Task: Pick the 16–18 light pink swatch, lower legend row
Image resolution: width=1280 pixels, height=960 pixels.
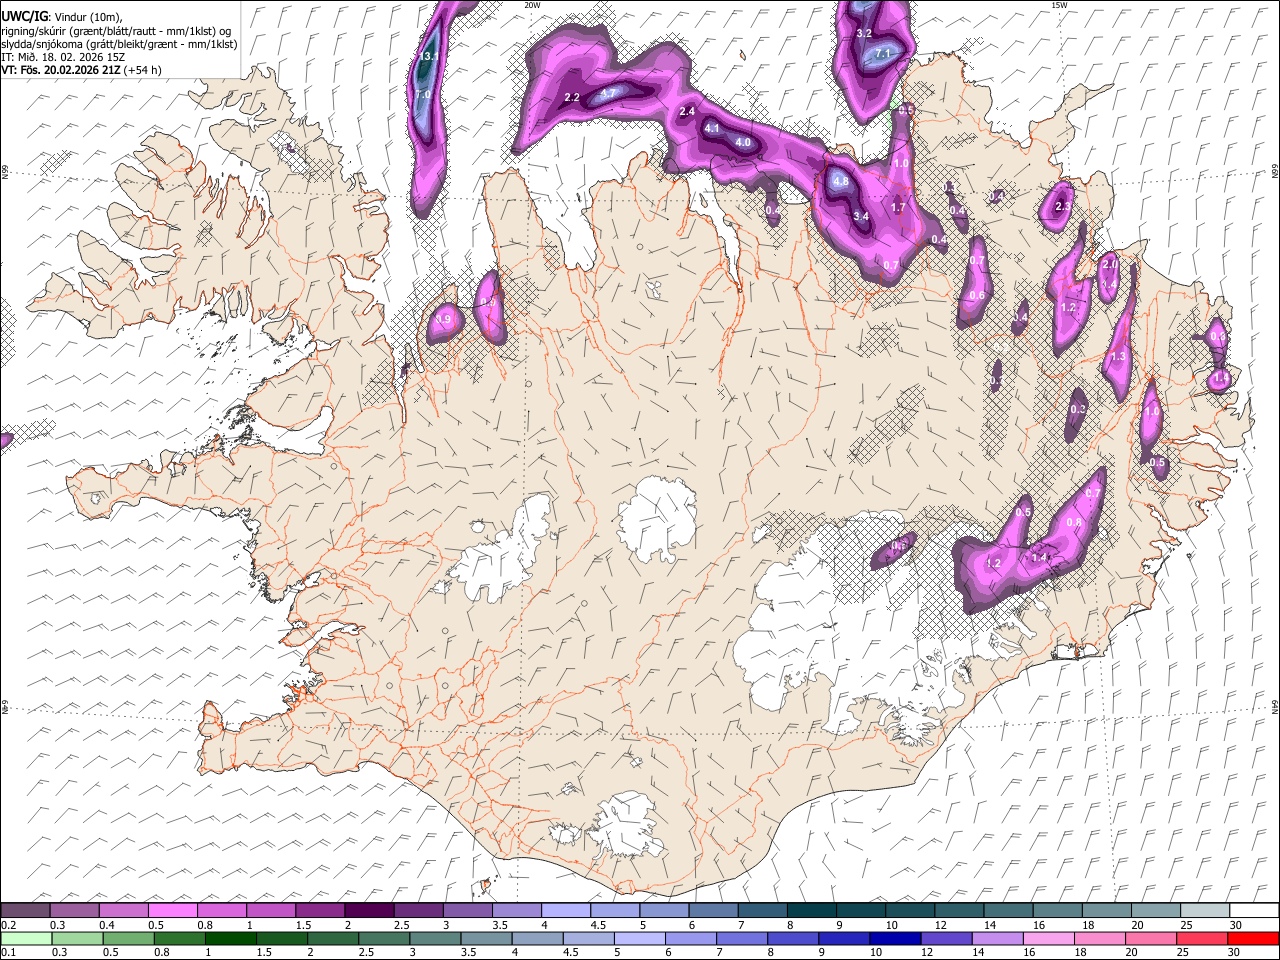Action: coord(1048,938)
